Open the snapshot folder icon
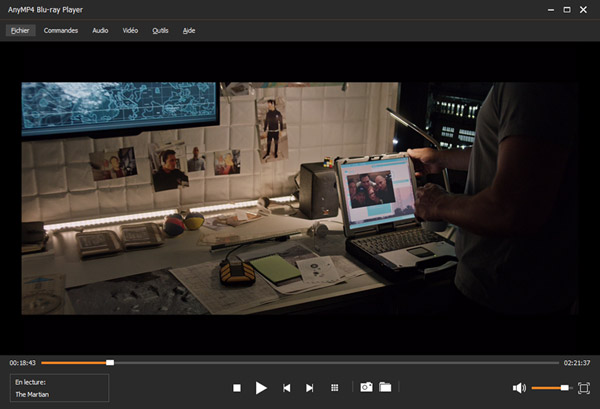 click(x=385, y=387)
